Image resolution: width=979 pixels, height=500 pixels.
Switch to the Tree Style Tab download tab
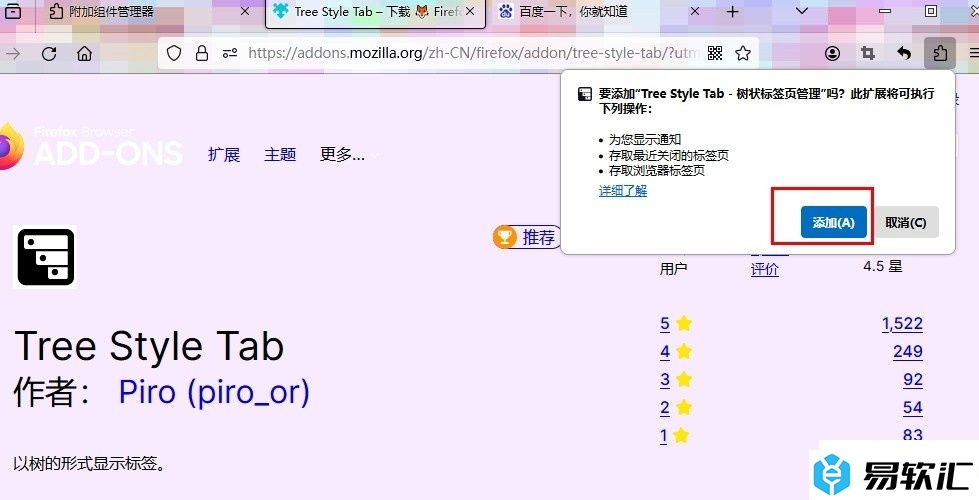pos(375,12)
